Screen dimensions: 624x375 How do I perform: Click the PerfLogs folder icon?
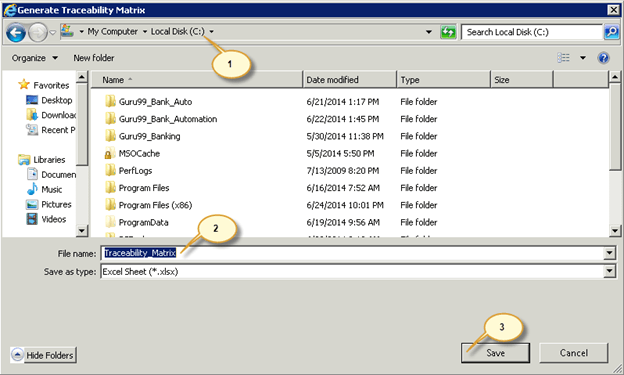point(110,170)
